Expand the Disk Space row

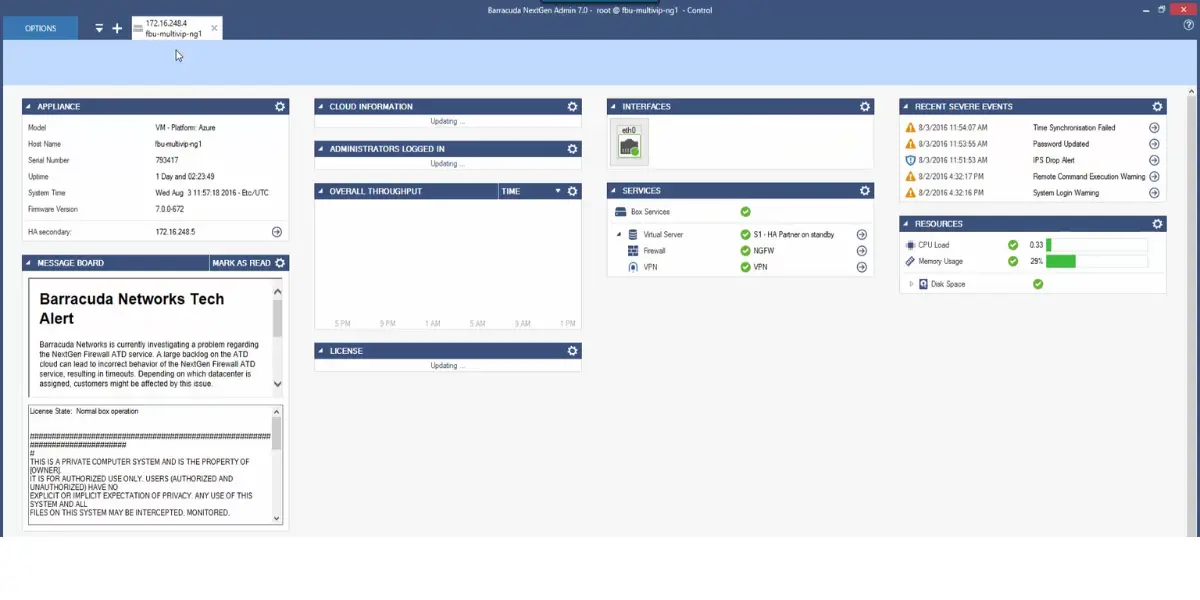(911, 284)
